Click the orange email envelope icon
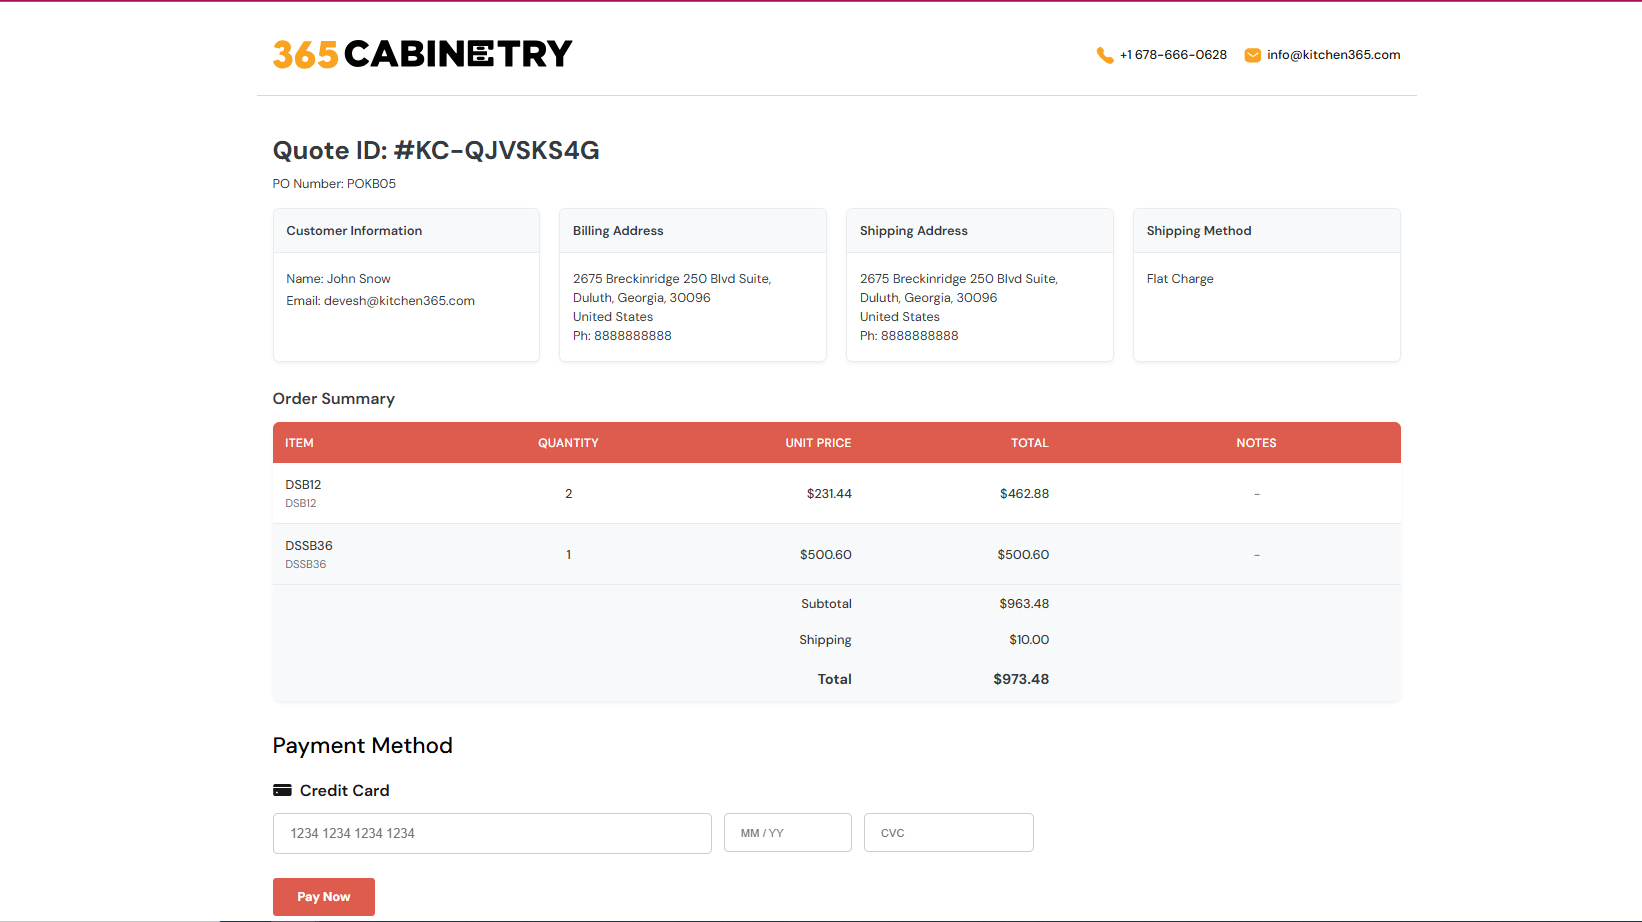The height and width of the screenshot is (922, 1642). coord(1252,55)
